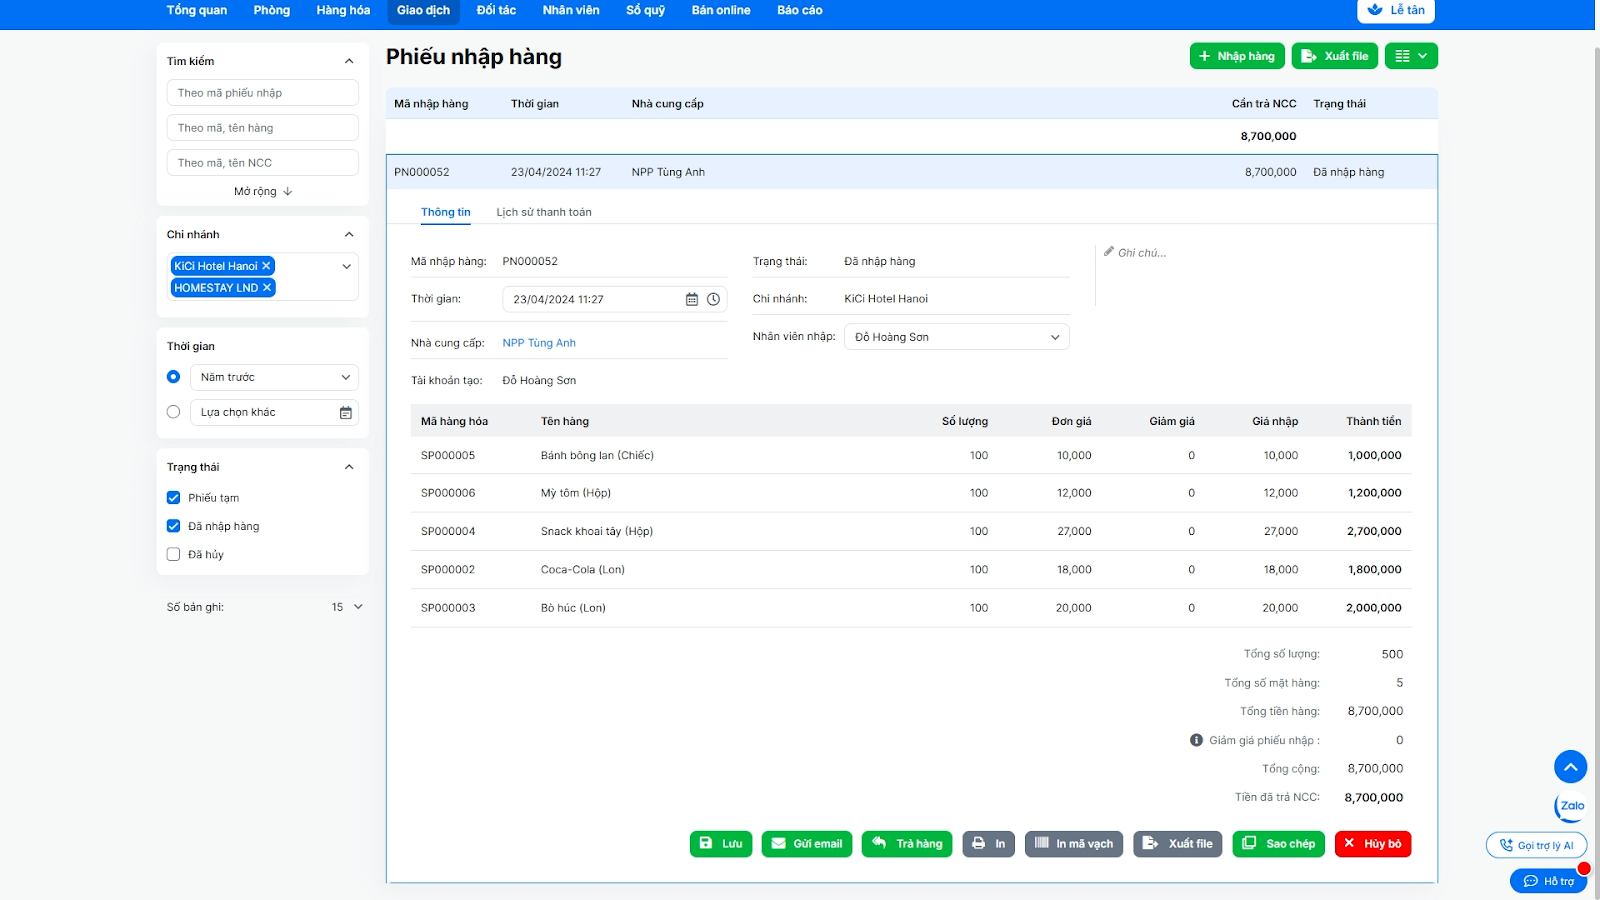The width and height of the screenshot is (1600, 900).
Task: Open the Sổ quỹ menu
Action: pos(646,10)
